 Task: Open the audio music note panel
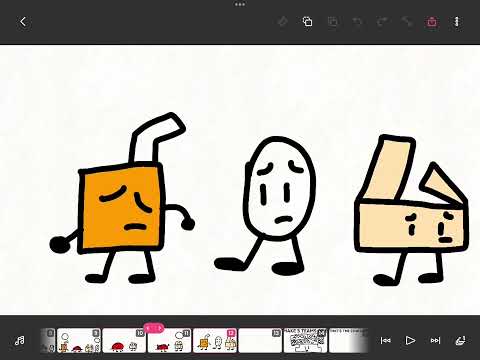click(20, 340)
